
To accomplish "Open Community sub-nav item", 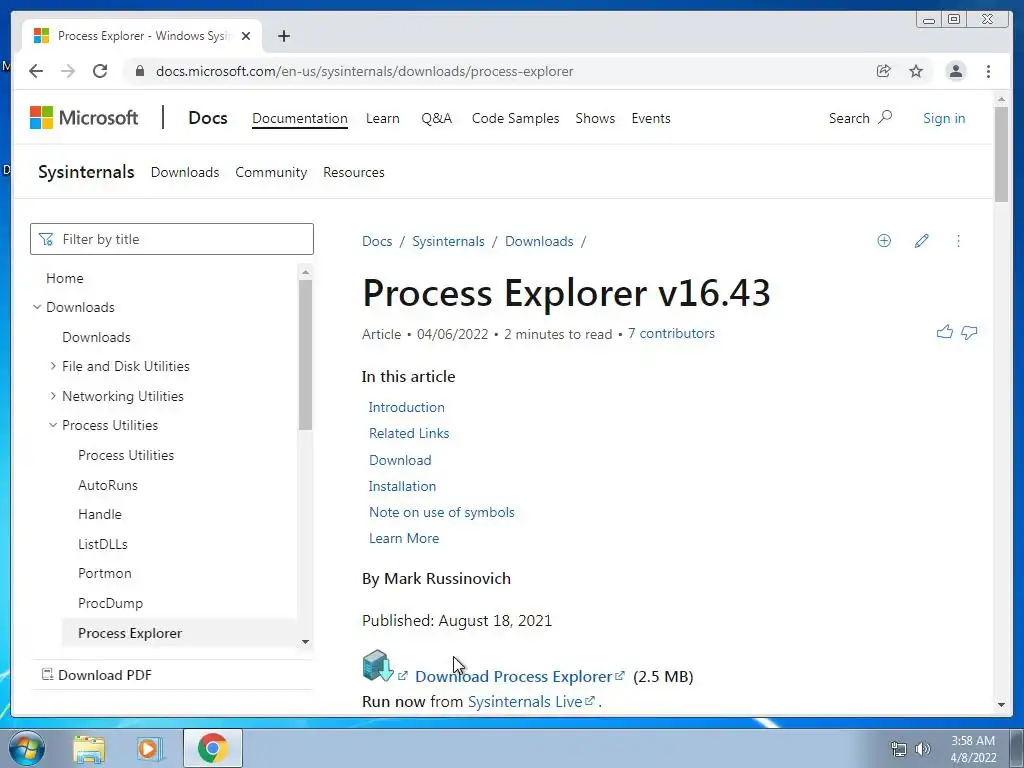I will pos(271,172).
